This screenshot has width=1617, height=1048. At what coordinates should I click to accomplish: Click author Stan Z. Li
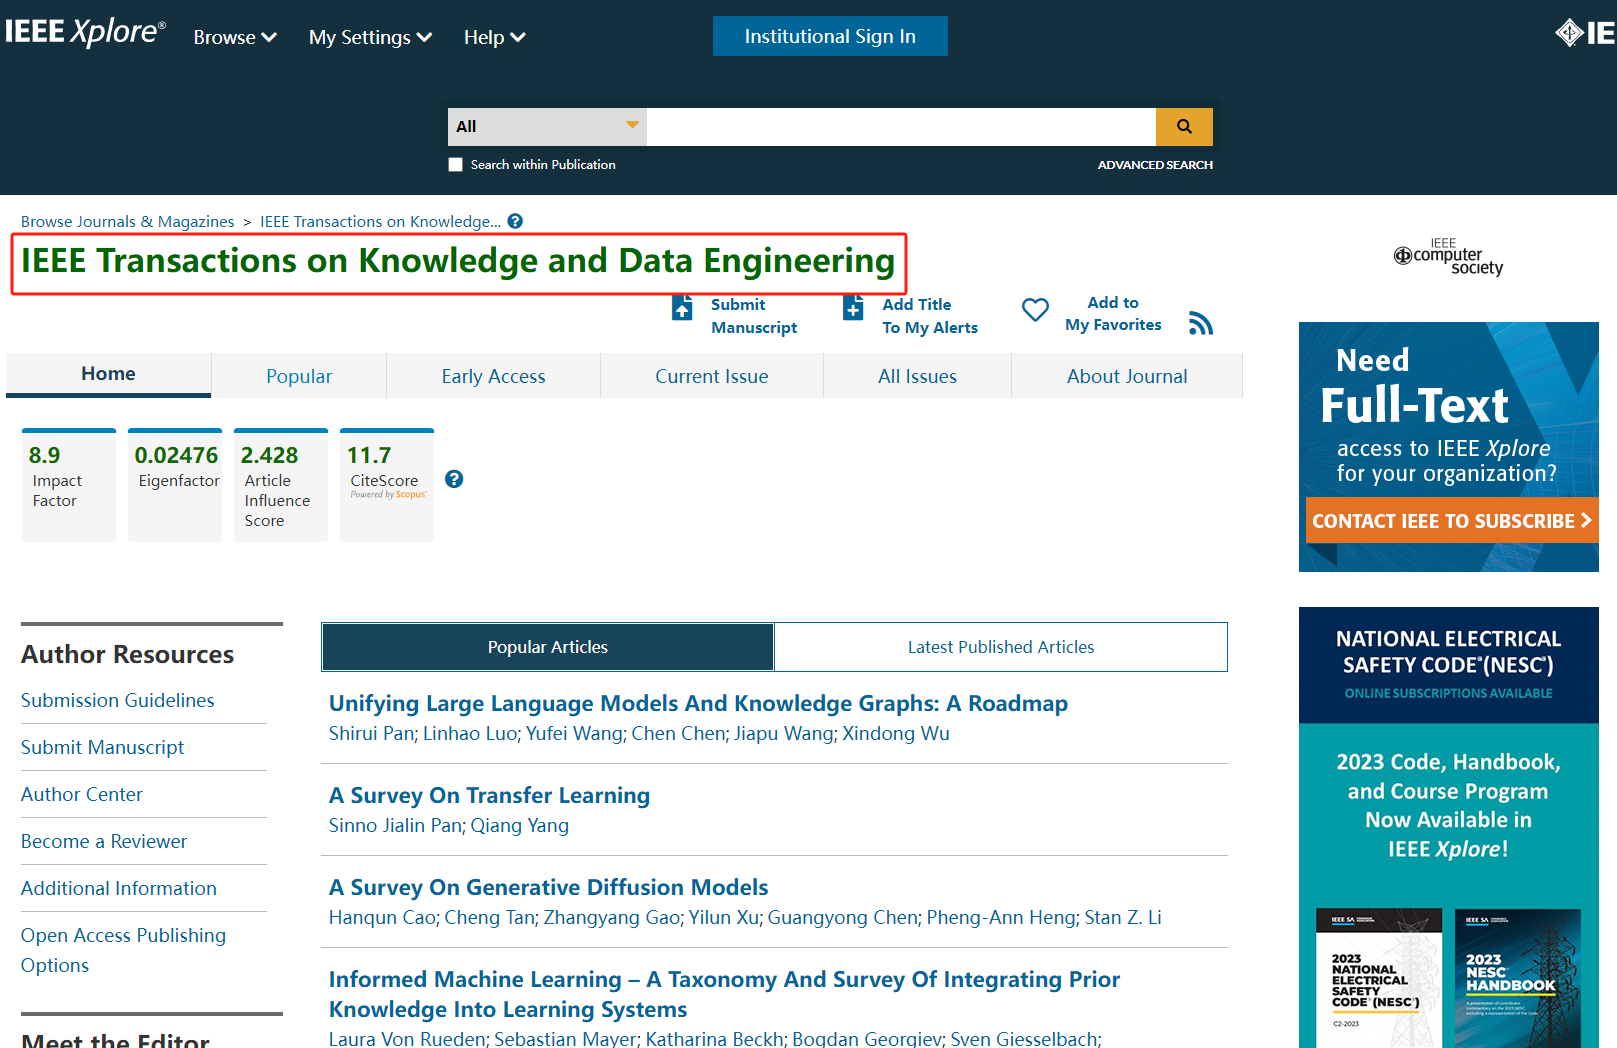[1123, 917]
